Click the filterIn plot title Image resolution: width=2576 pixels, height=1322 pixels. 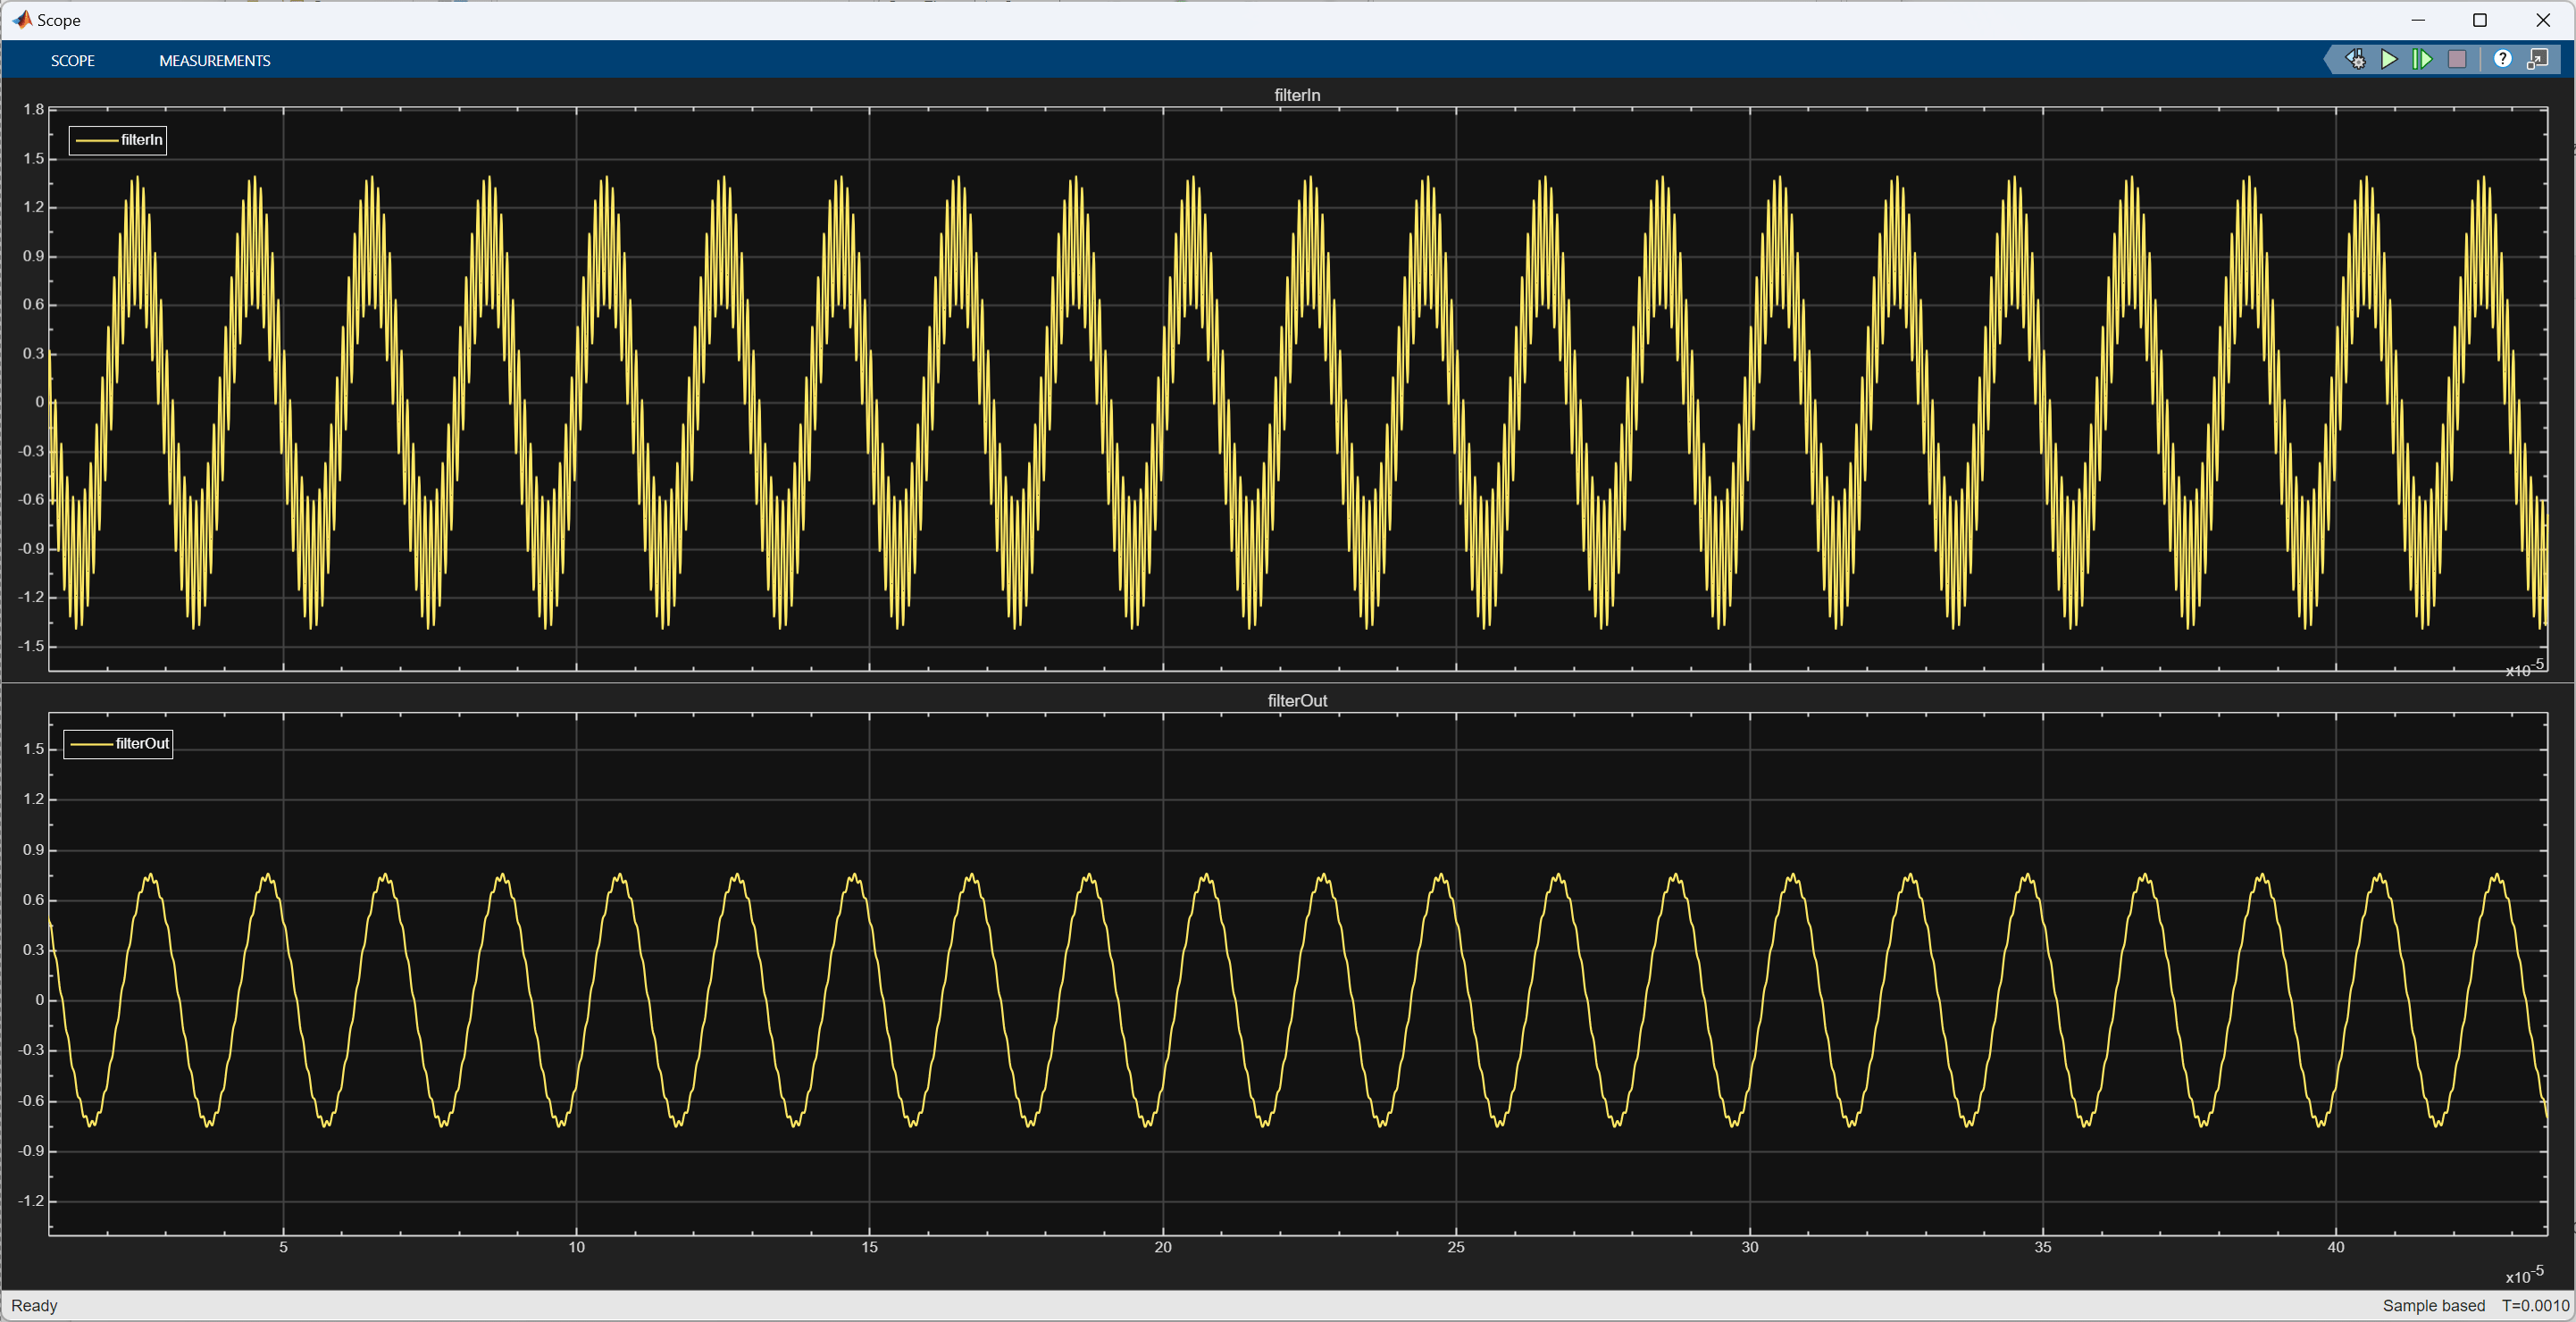point(1297,95)
